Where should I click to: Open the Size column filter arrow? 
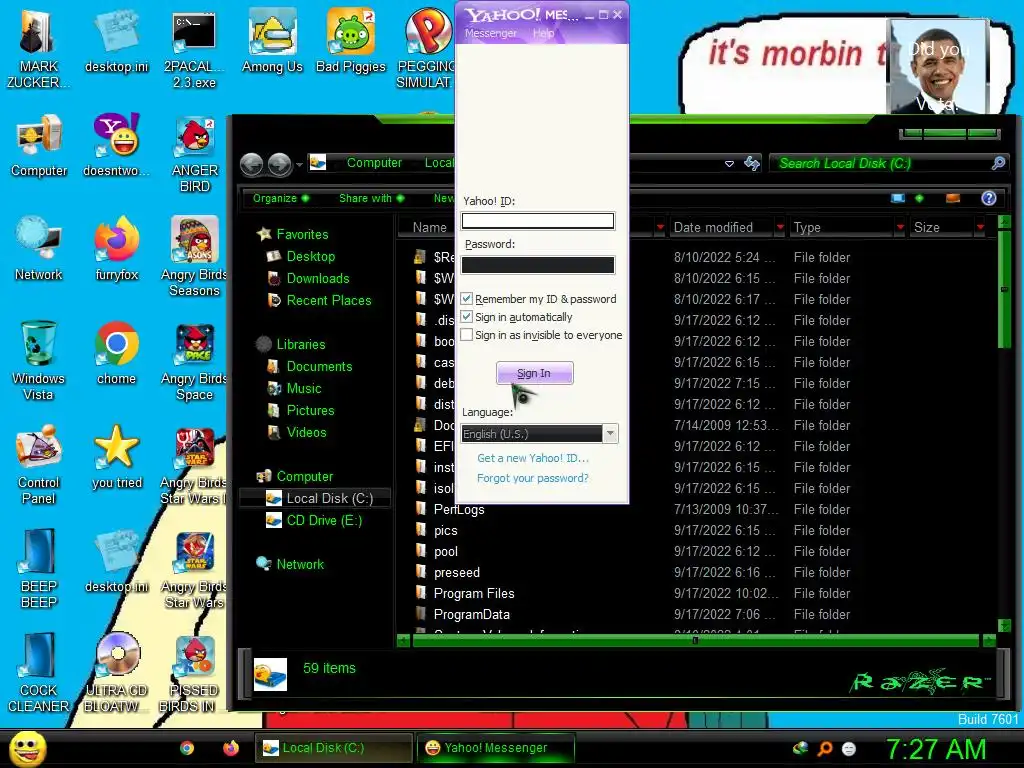pos(980,227)
